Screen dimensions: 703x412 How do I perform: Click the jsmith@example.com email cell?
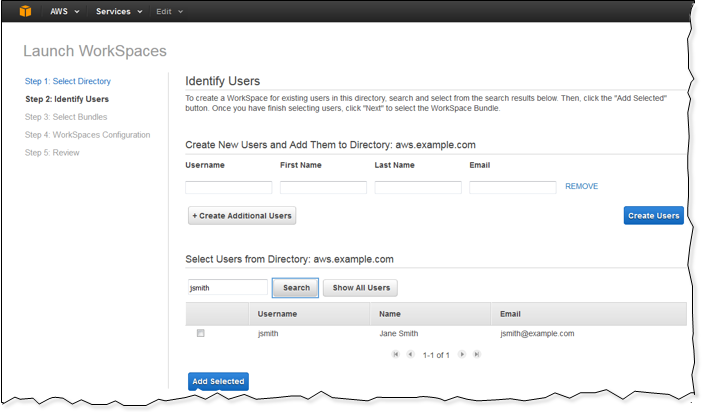tap(537, 334)
